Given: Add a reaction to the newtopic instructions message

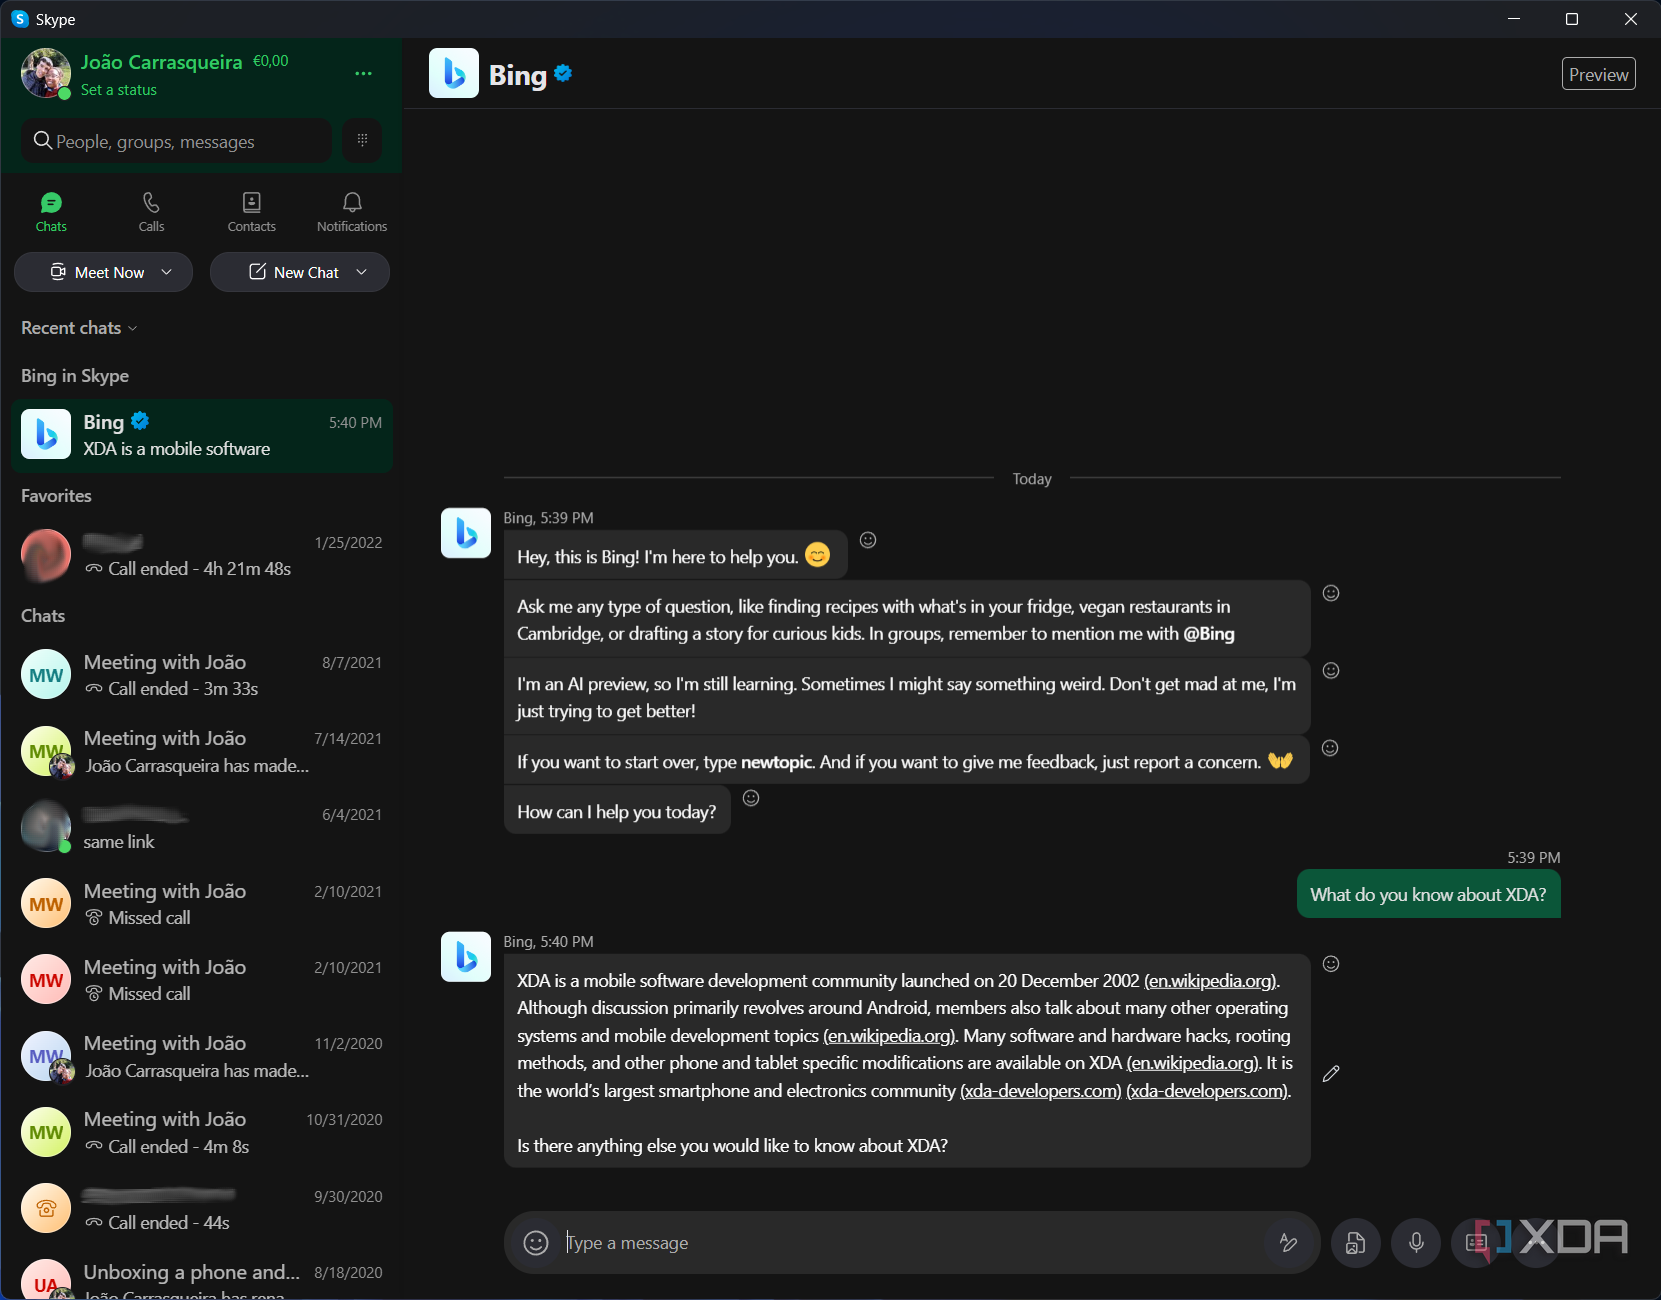Looking at the screenshot, I should pos(1331,747).
